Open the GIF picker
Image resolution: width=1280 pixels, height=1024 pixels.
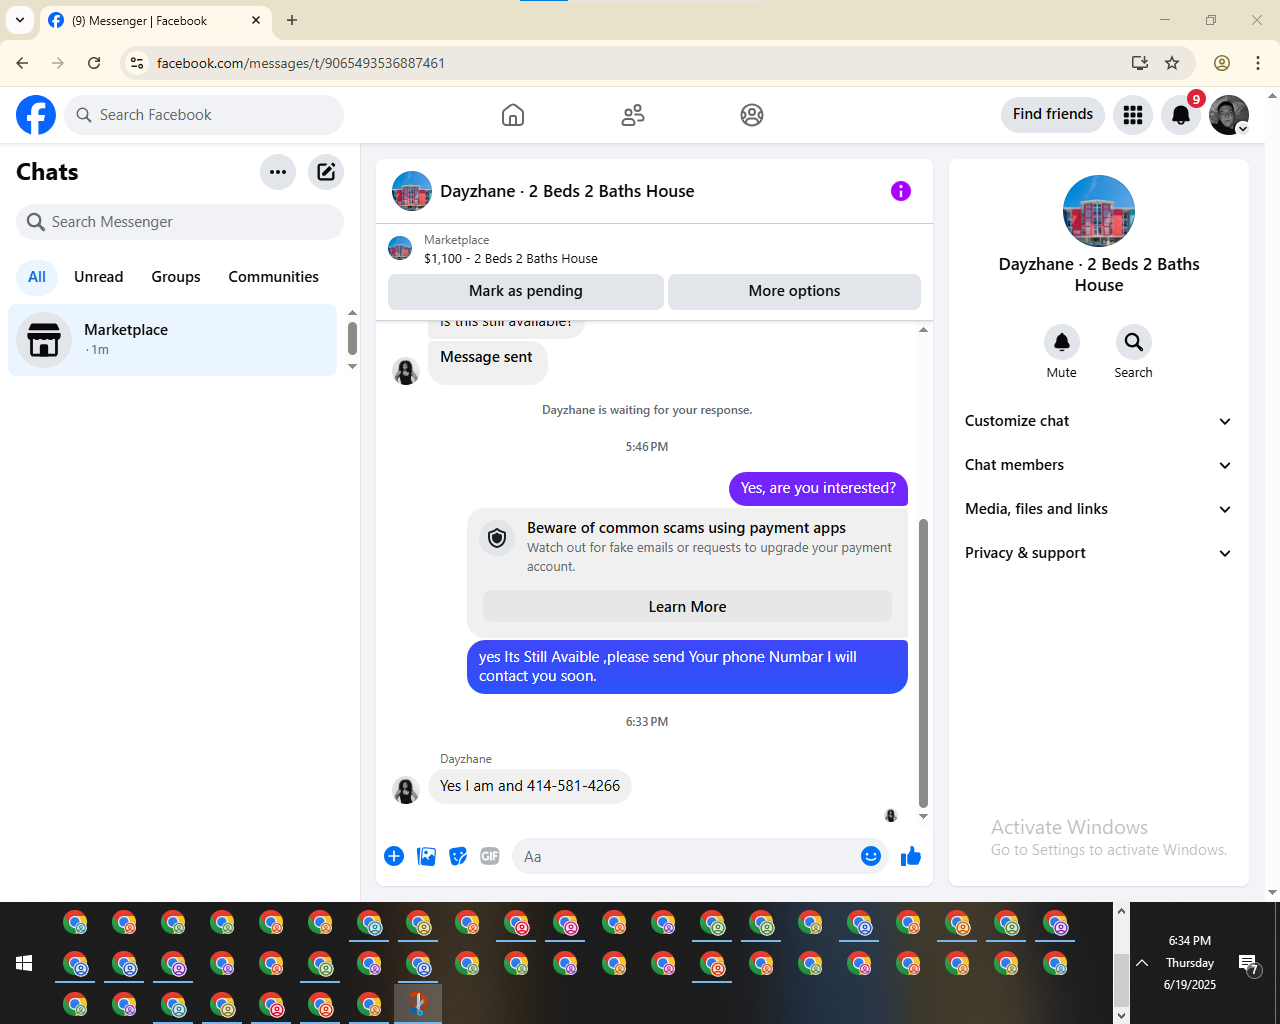[x=490, y=856]
